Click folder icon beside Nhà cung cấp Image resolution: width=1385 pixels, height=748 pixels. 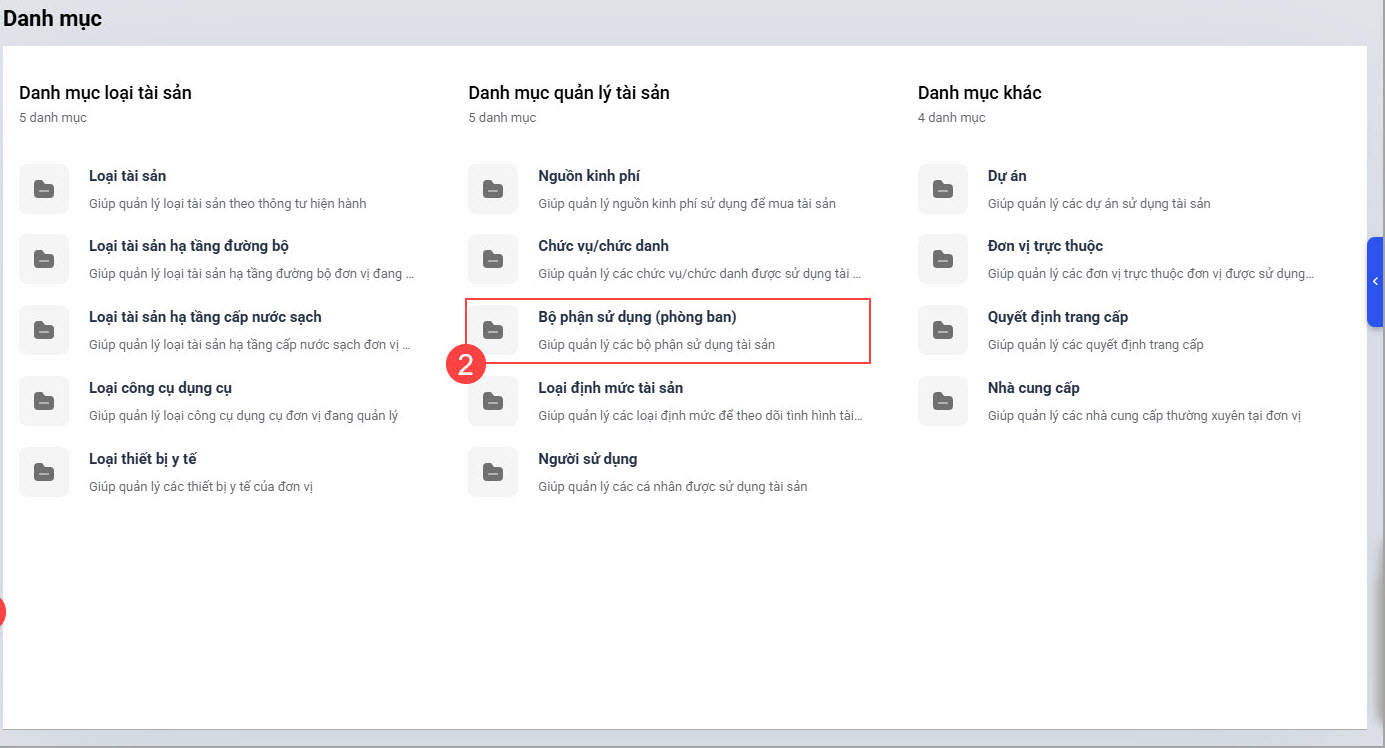pyautogui.click(x=943, y=401)
